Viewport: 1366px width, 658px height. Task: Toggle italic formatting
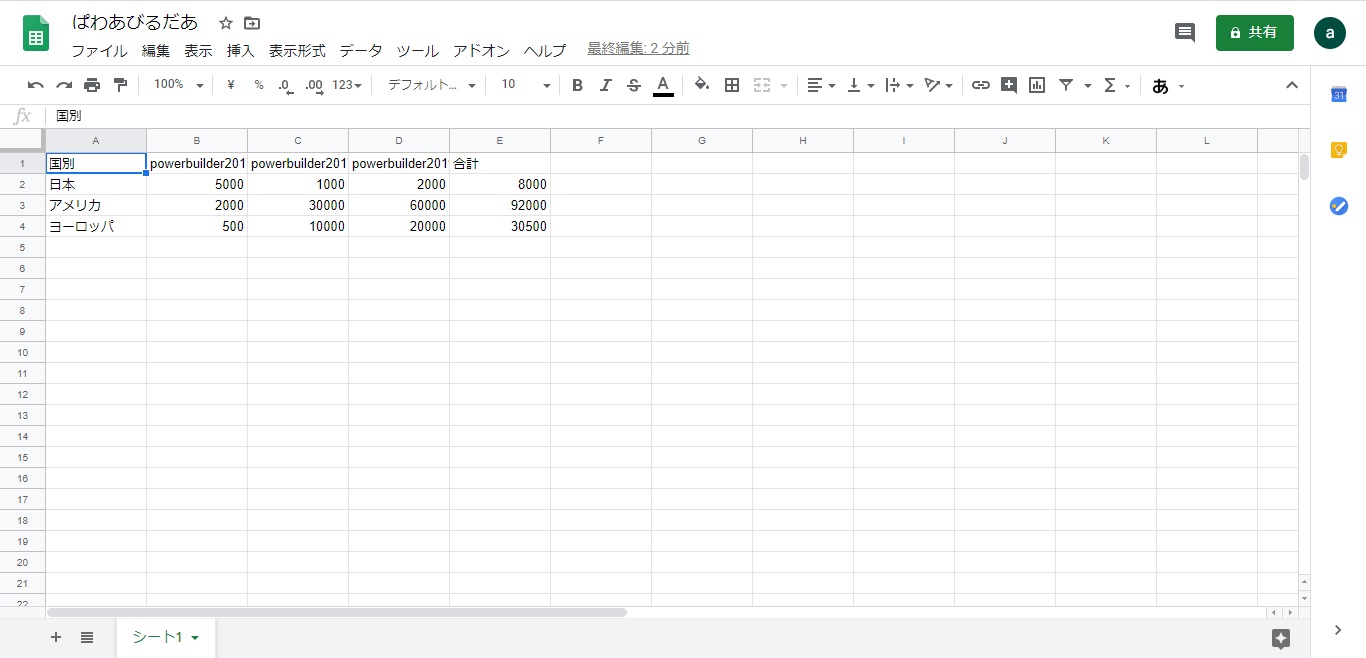click(605, 85)
